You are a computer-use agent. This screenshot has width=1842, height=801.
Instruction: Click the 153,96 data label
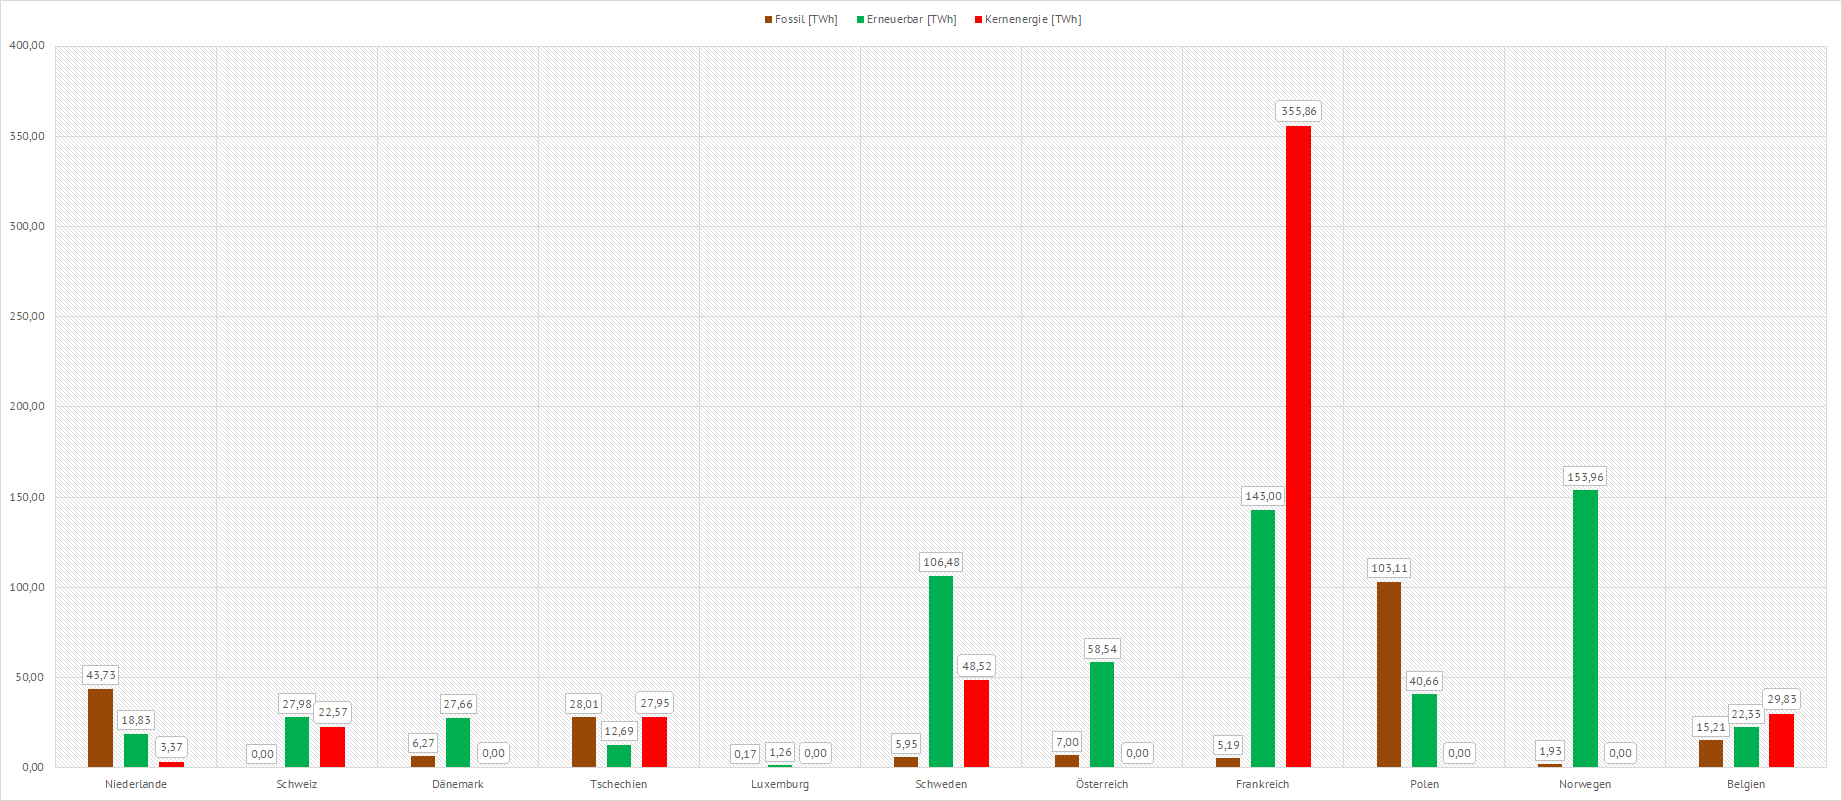[1585, 477]
